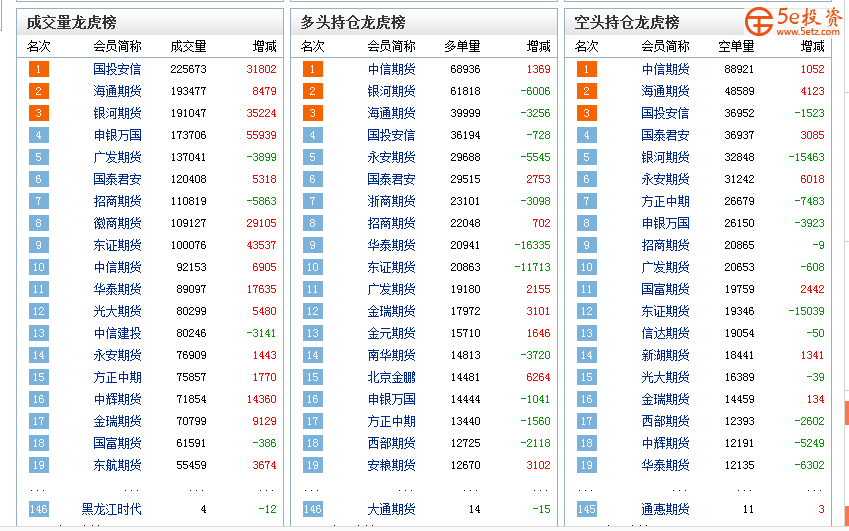Open 海通期货 in the volume ranking
Viewport: 849px width, 531px height.
coord(117,91)
